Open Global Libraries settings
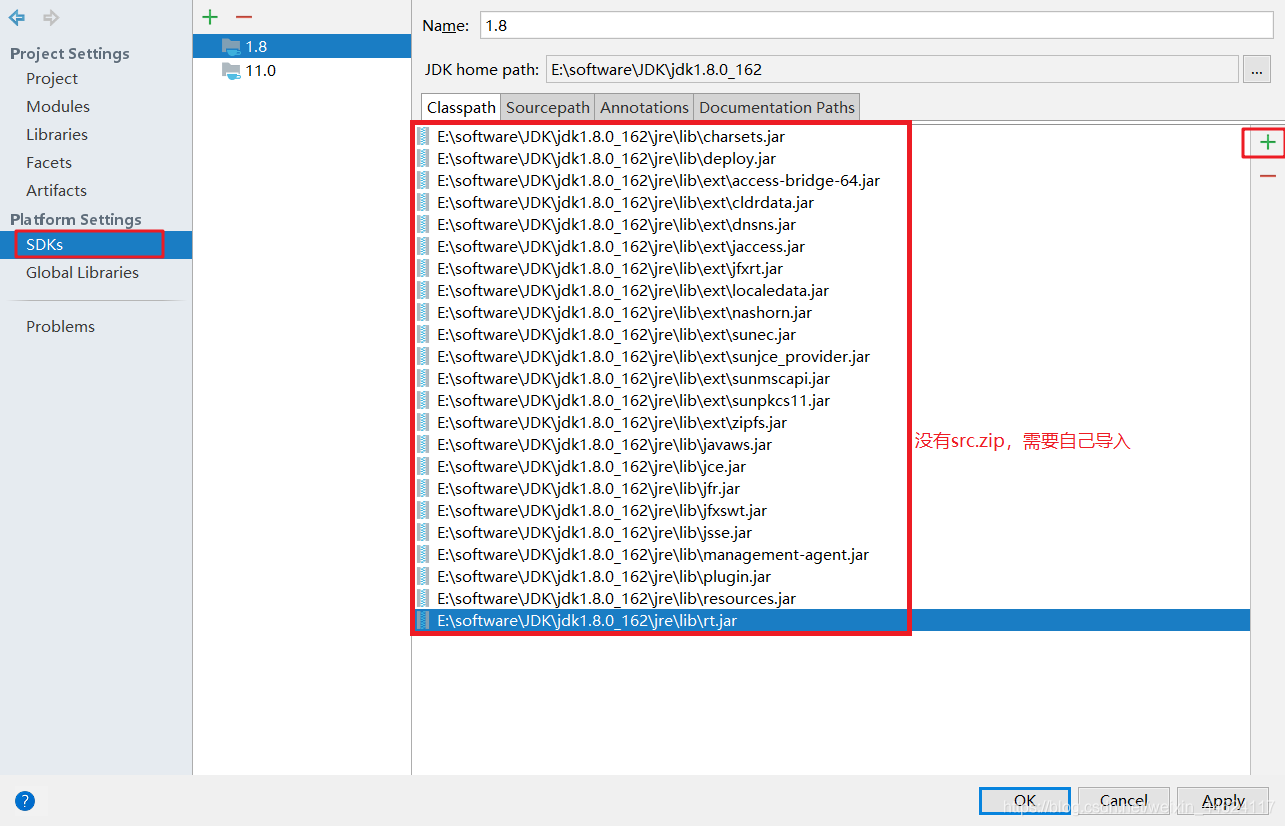This screenshot has height=826, width=1285. pos(82,272)
